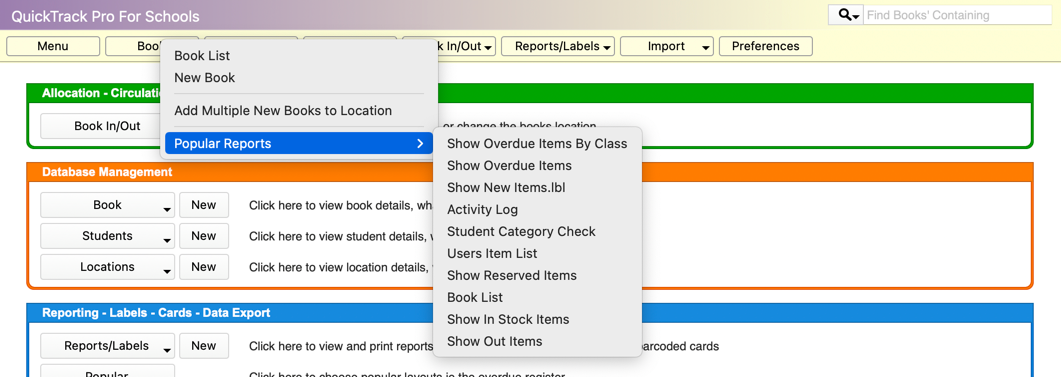Click the search magnifier icon dropdown
This screenshot has width=1061, height=377.
846,15
